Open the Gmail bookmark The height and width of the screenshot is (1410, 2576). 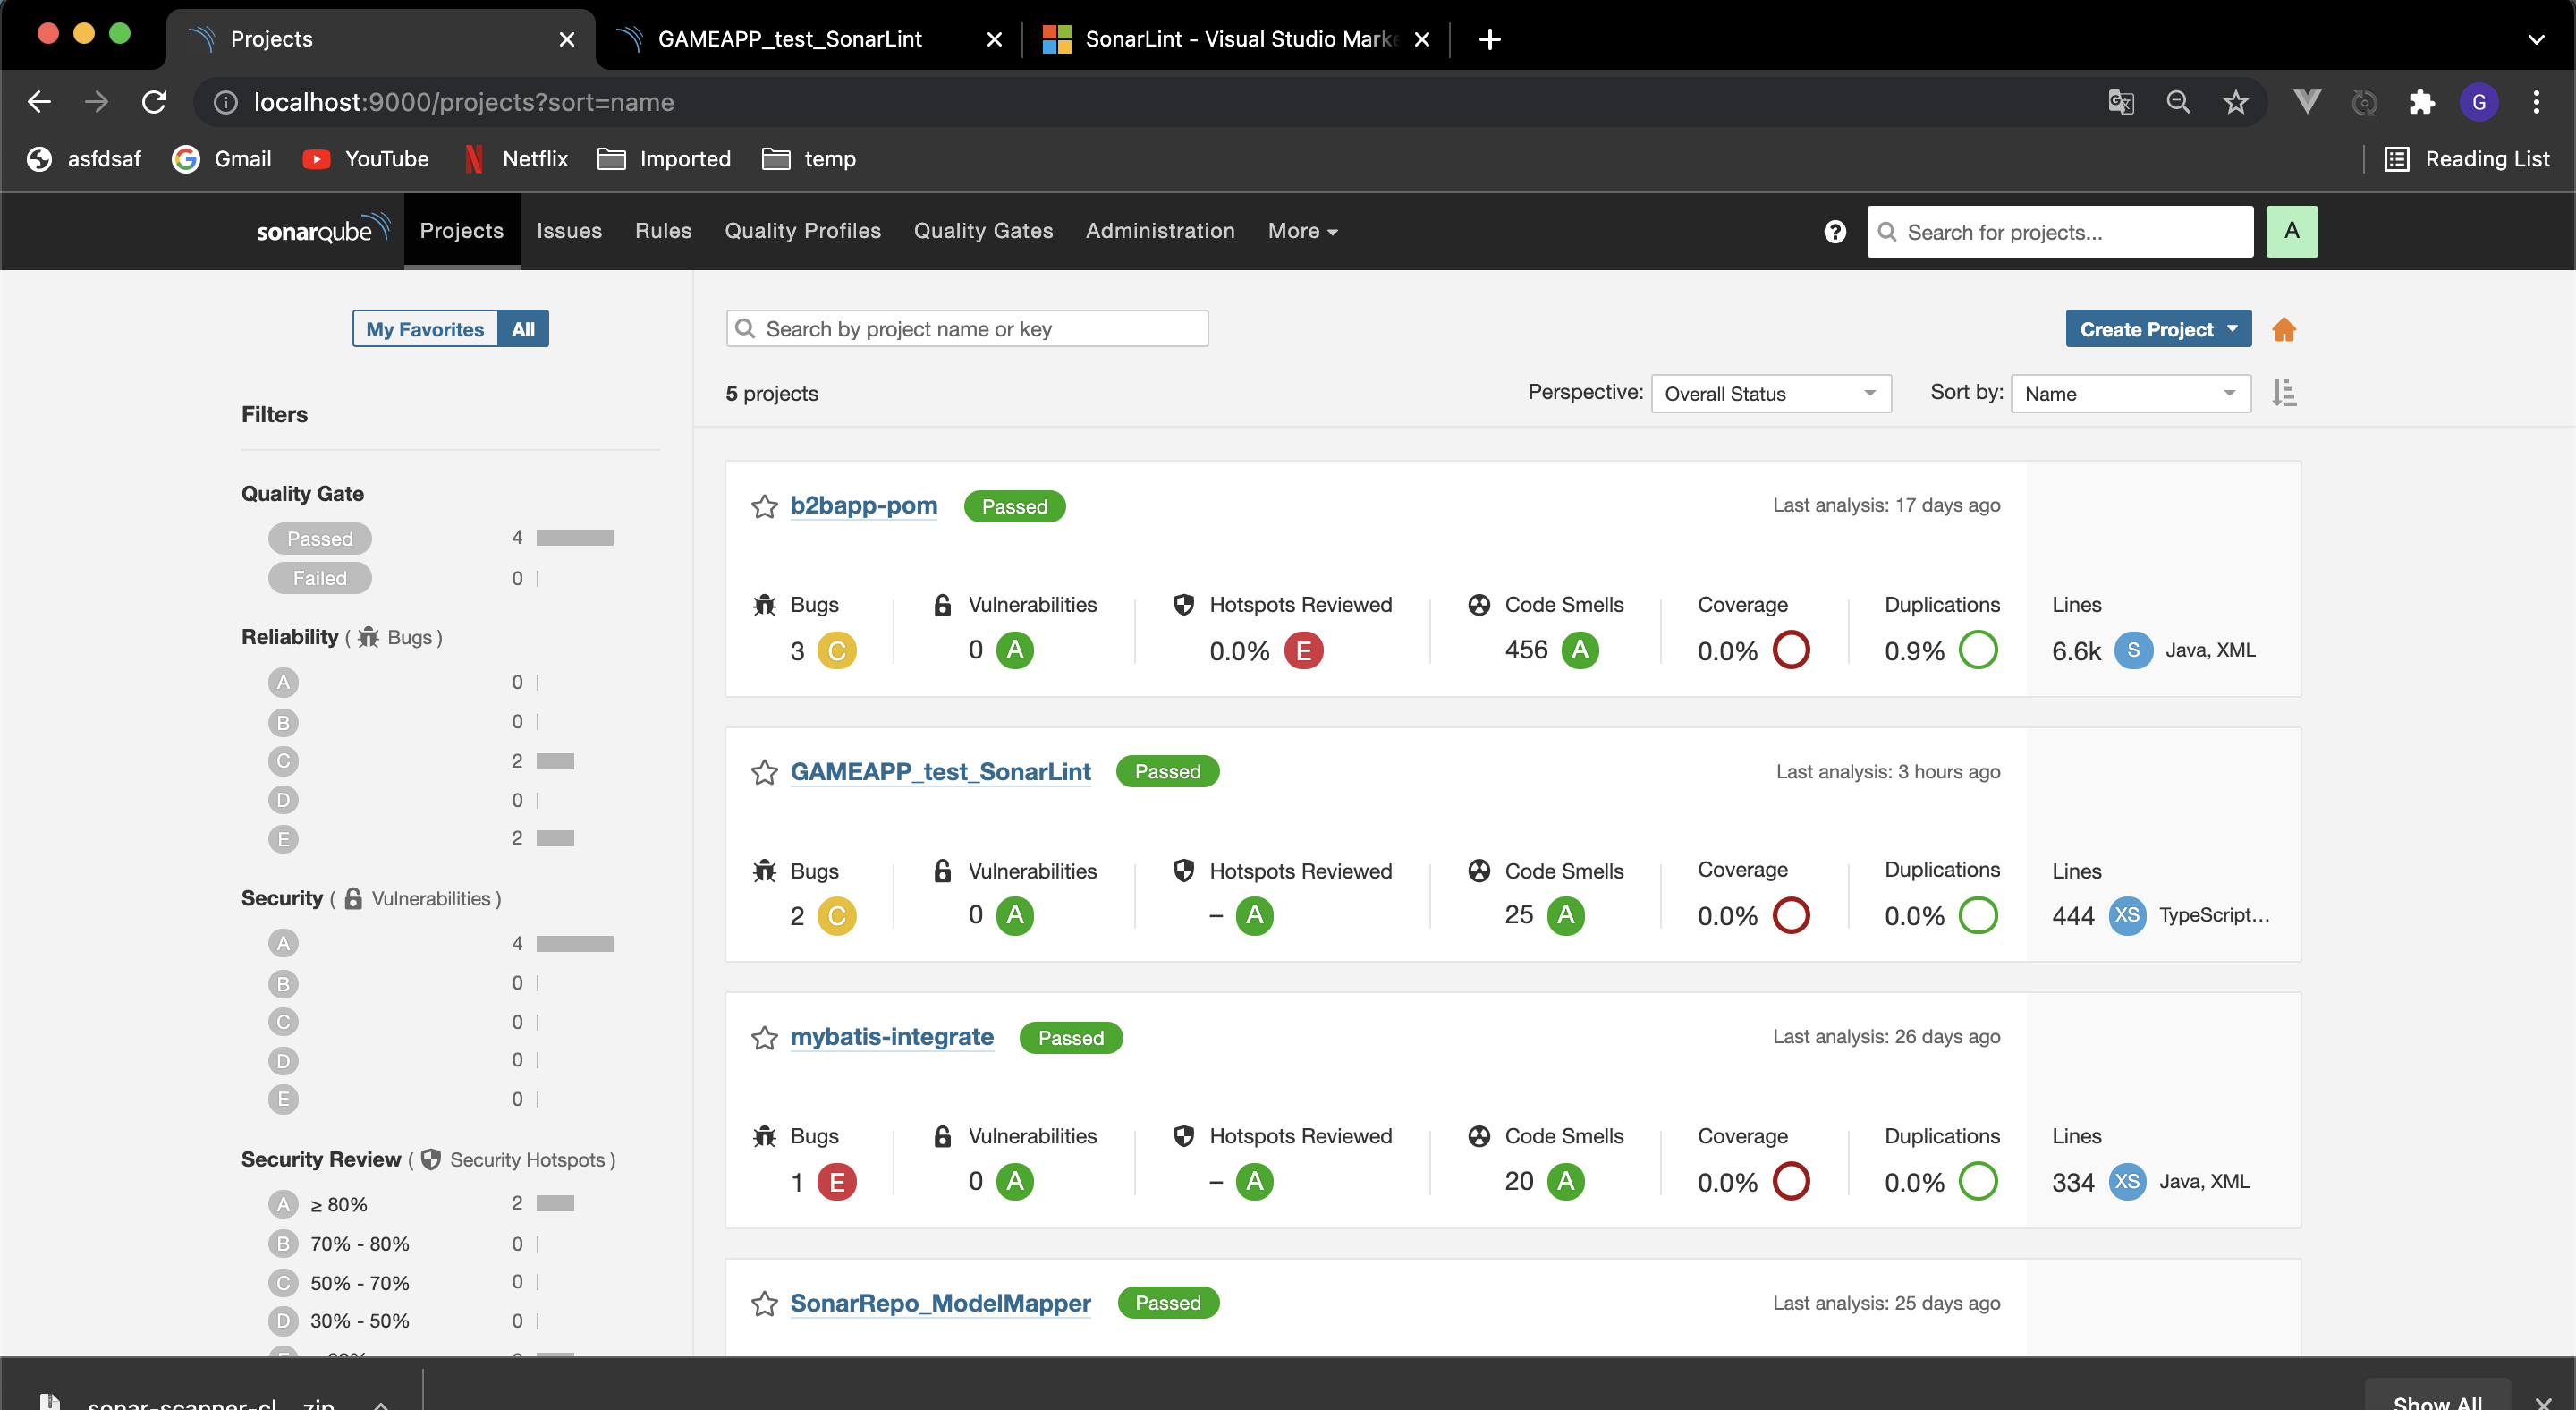(x=222, y=159)
